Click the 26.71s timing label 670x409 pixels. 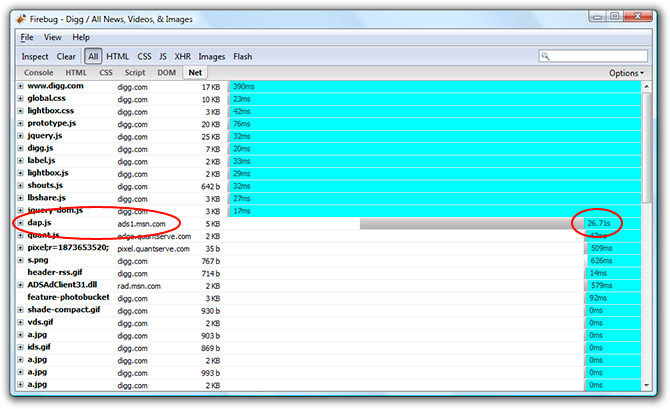coord(599,223)
